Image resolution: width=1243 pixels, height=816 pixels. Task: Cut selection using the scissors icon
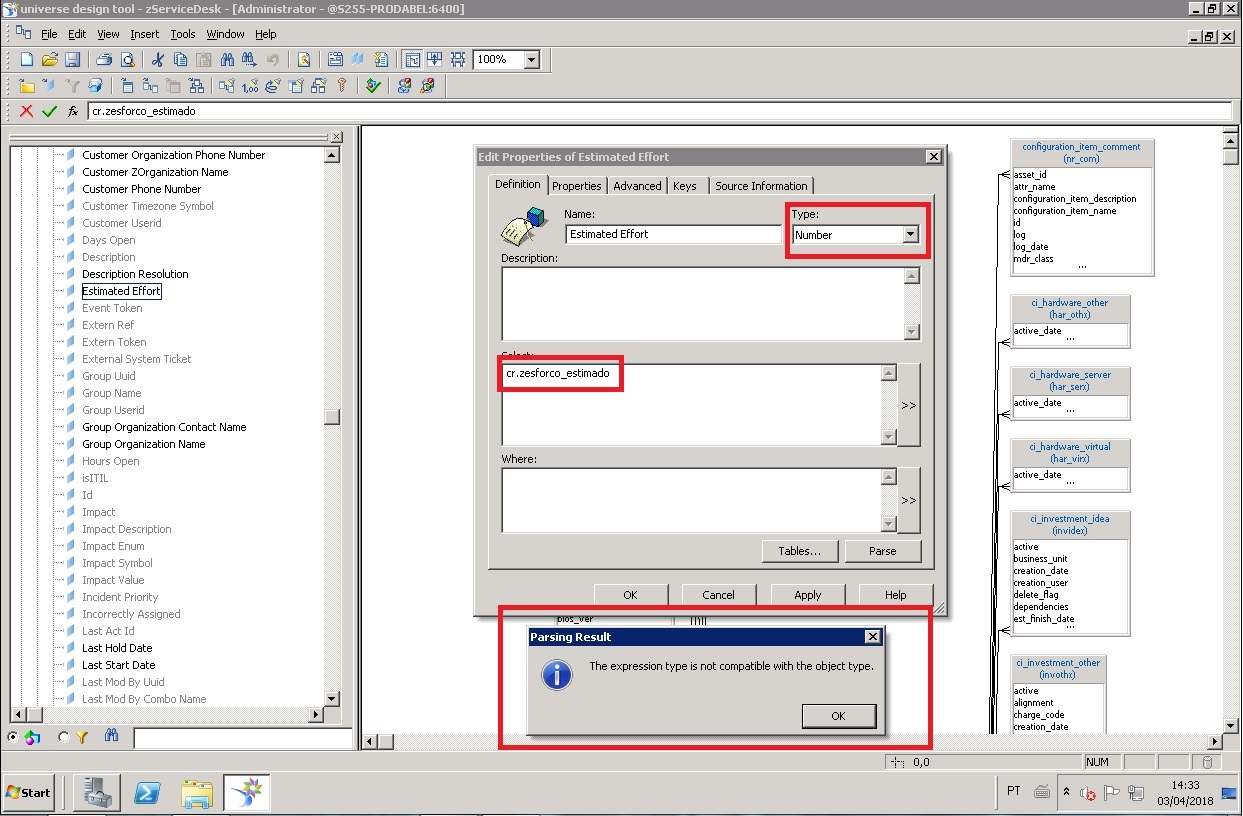coord(158,59)
